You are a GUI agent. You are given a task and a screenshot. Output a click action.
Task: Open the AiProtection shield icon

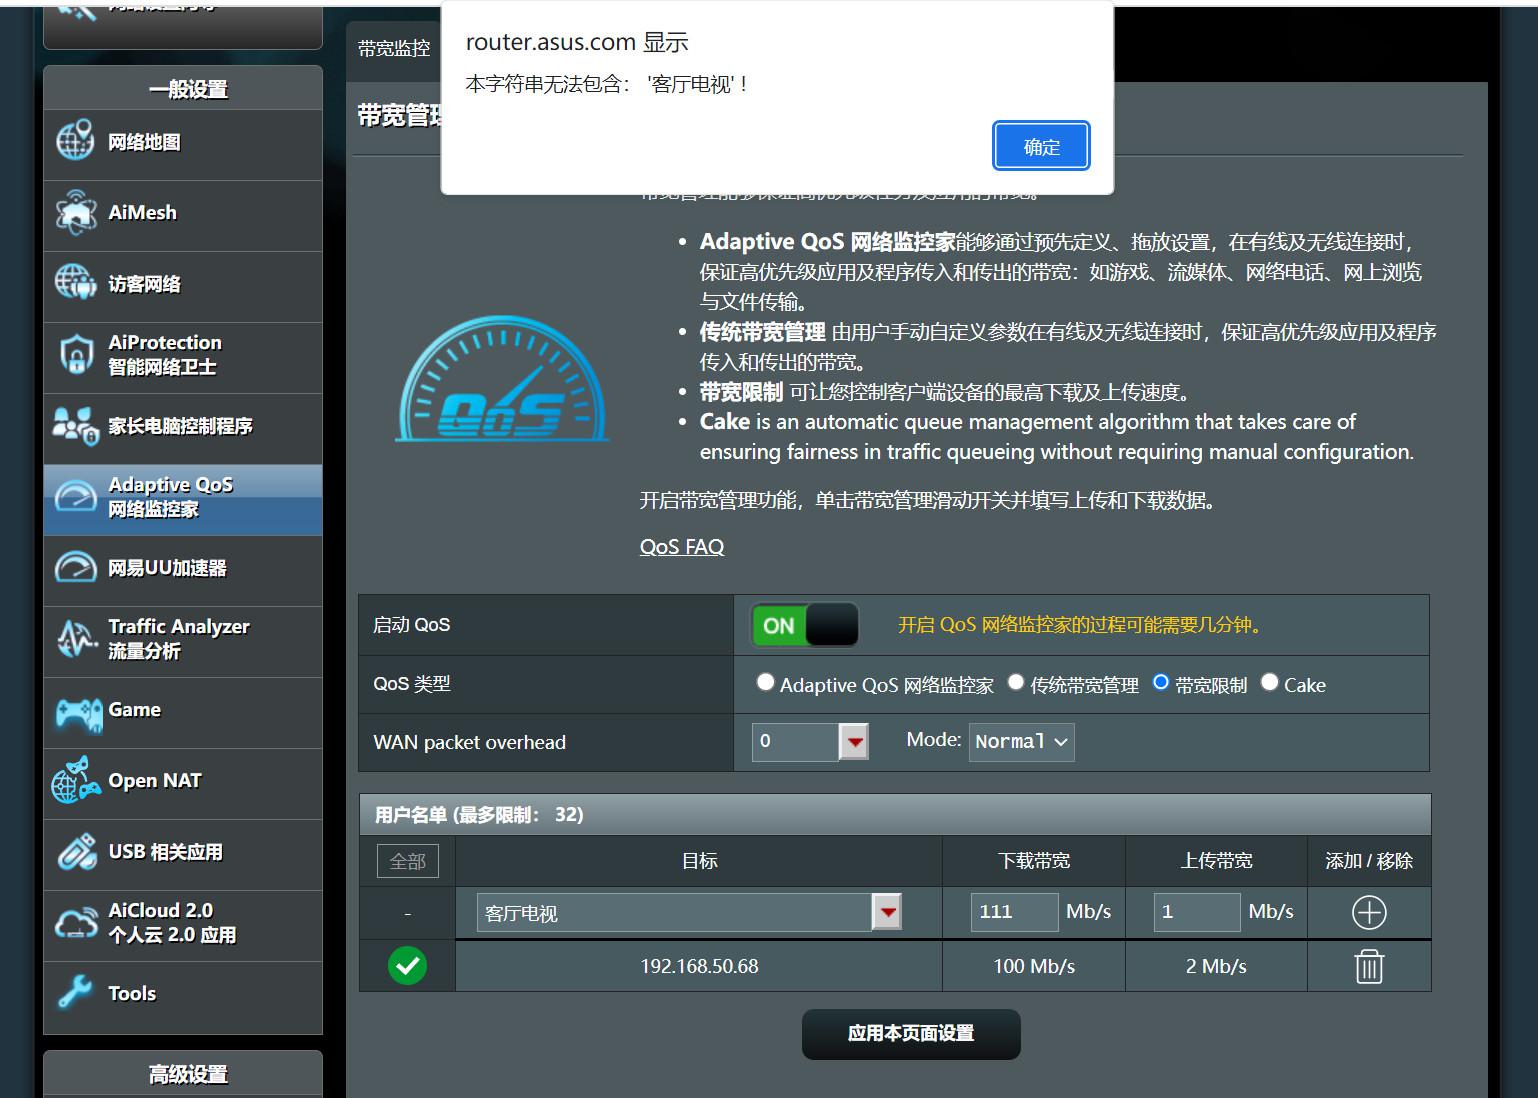click(x=76, y=355)
